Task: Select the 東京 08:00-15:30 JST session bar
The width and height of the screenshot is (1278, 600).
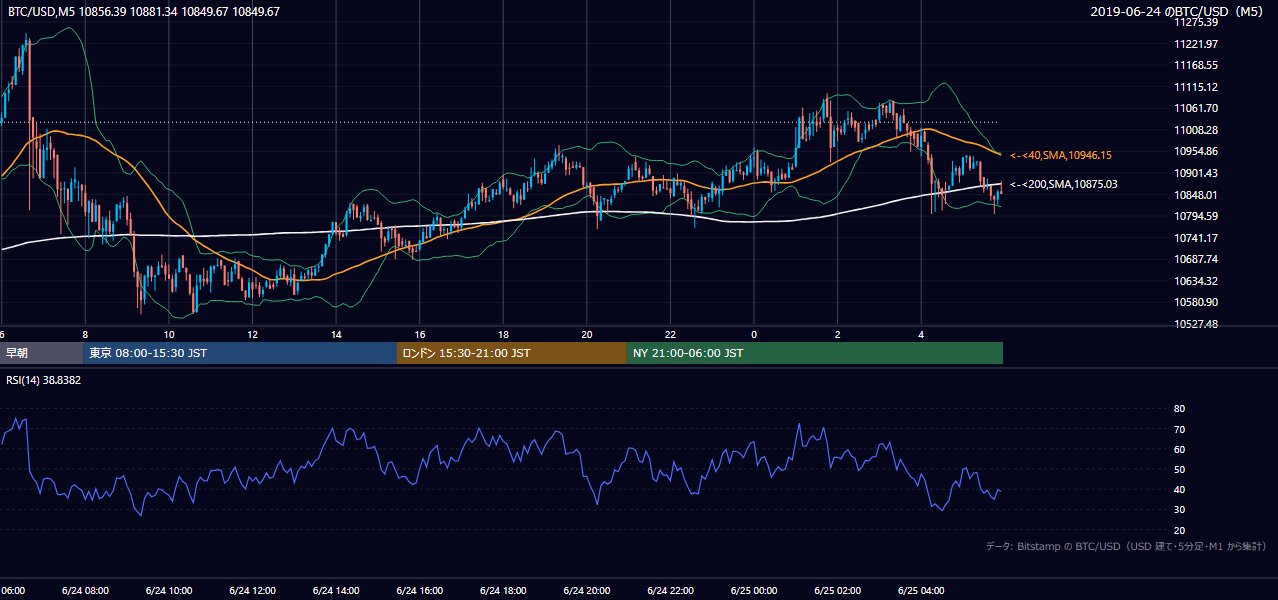Action: [241, 353]
